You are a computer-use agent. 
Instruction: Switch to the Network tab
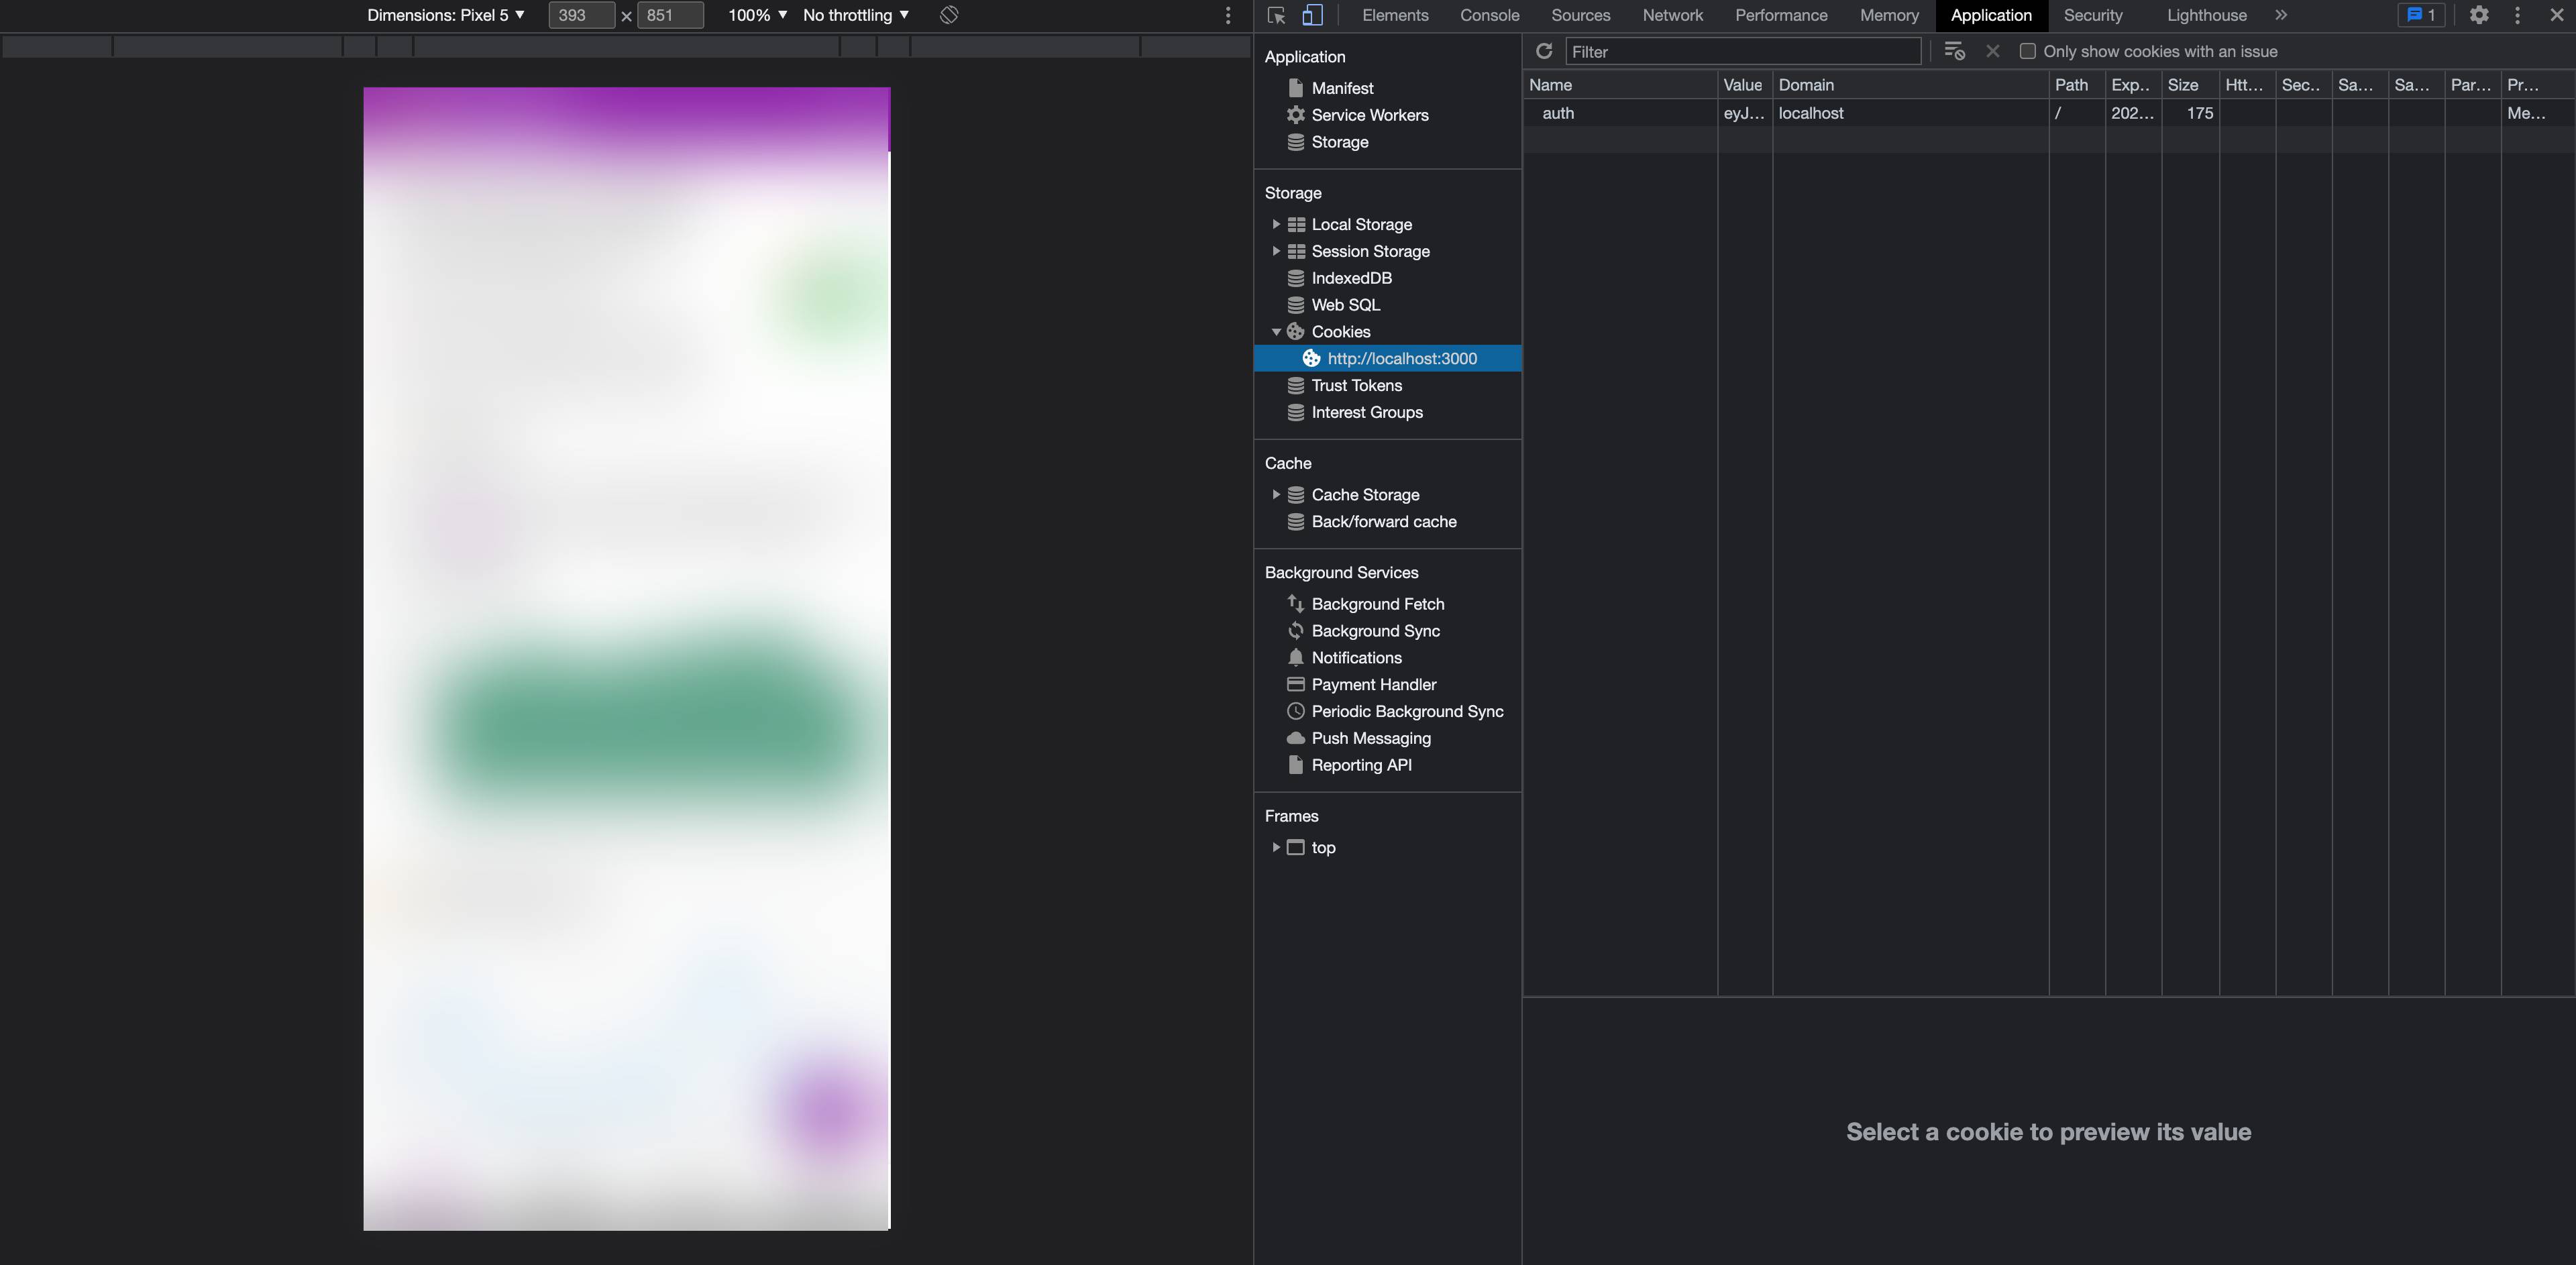click(x=1672, y=15)
